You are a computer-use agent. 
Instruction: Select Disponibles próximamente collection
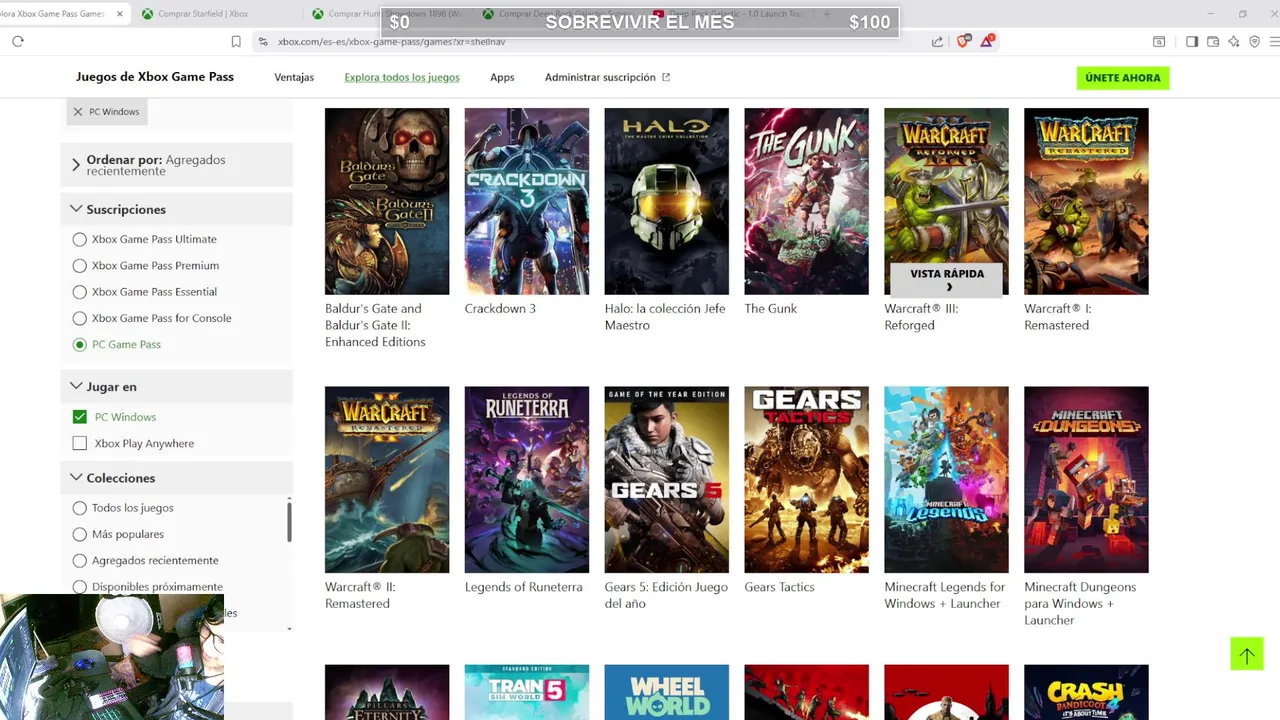(x=80, y=587)
